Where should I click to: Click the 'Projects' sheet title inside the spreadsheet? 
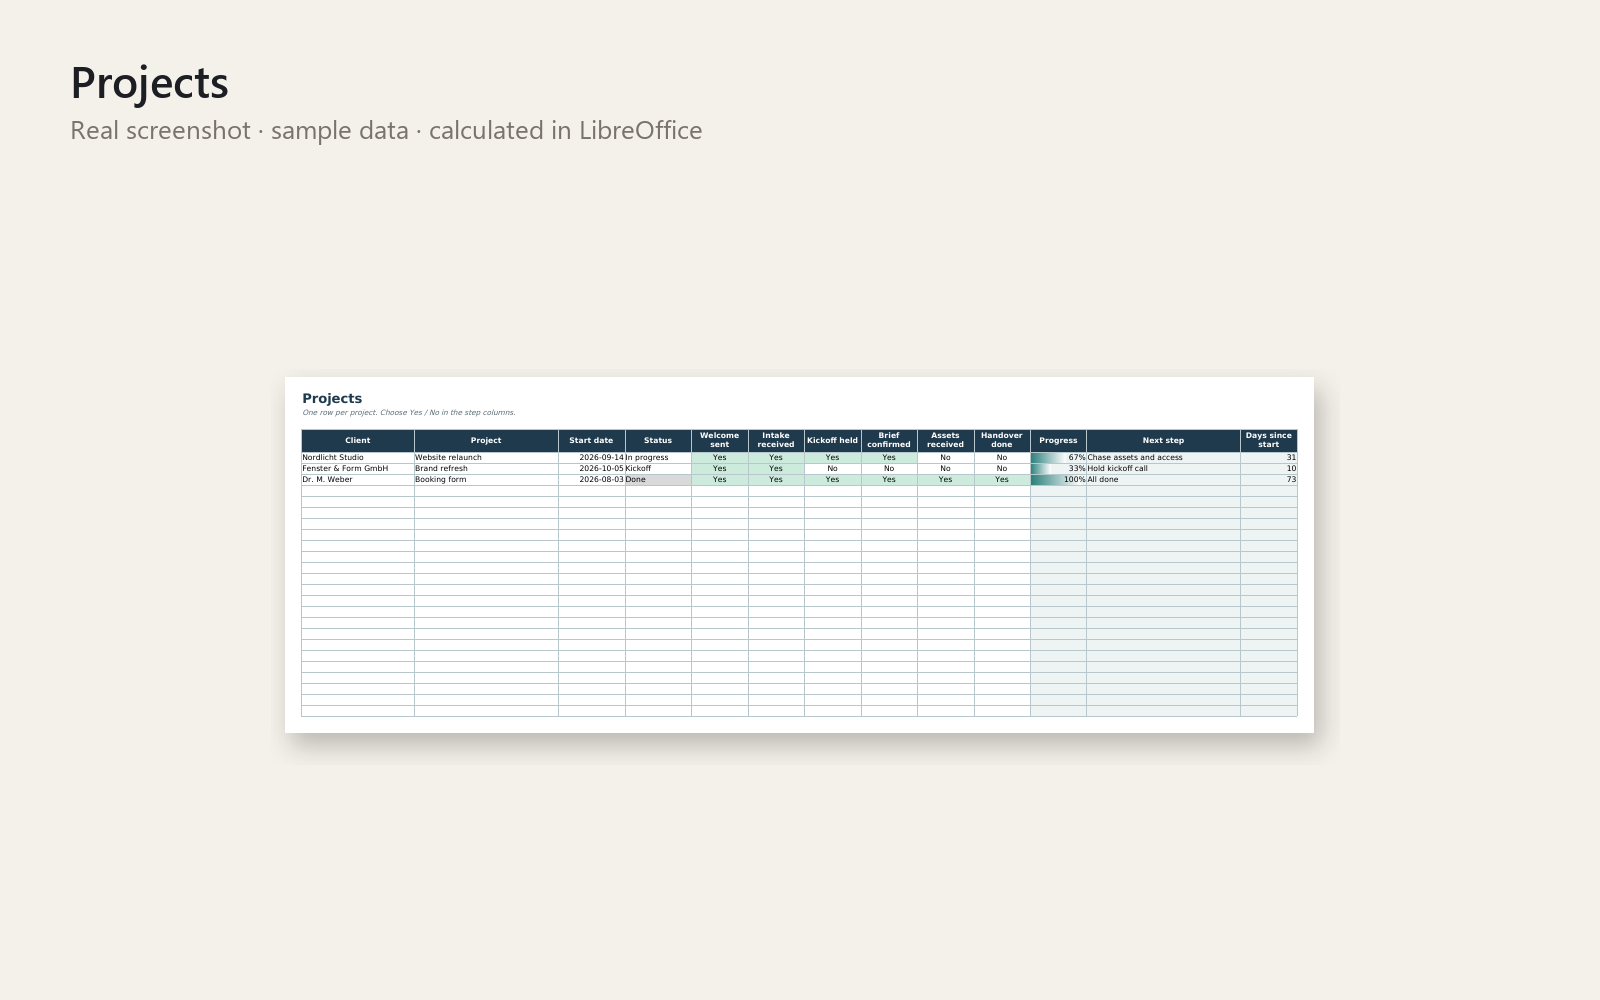point(332,398)
